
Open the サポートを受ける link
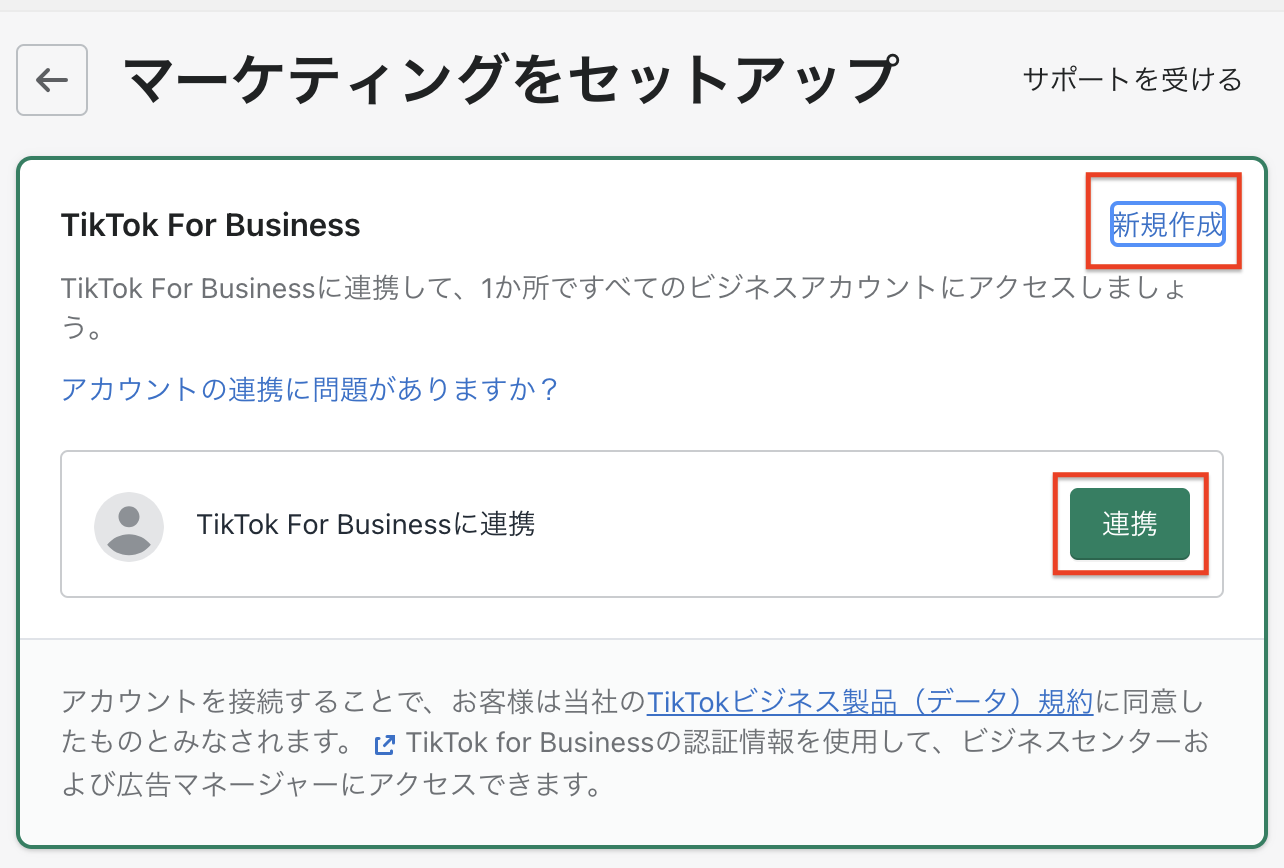point(1132,79)
